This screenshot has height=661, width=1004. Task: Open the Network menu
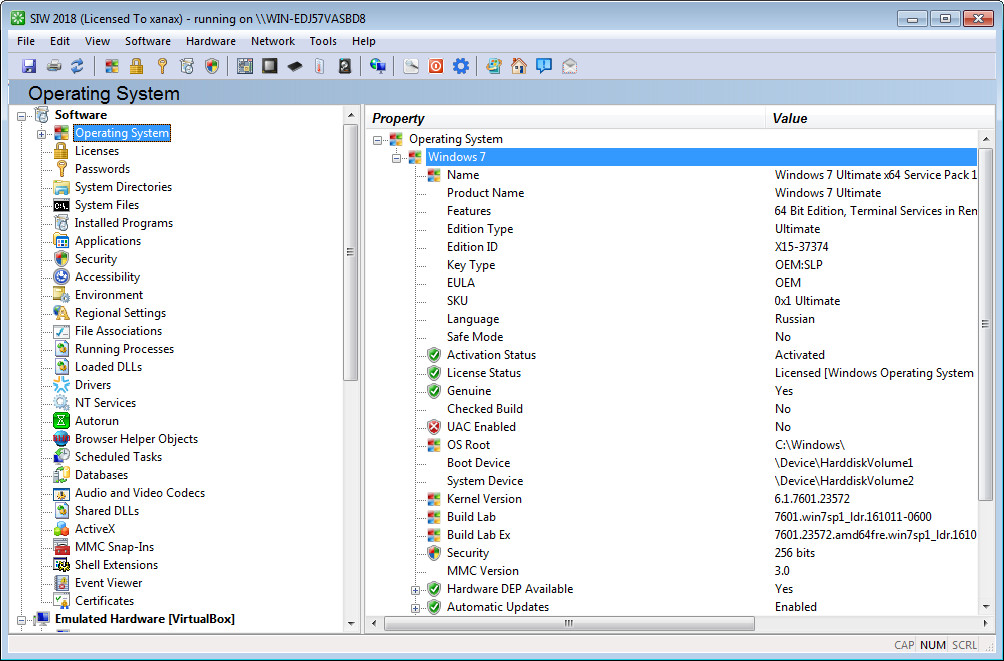tap(273, 41)
